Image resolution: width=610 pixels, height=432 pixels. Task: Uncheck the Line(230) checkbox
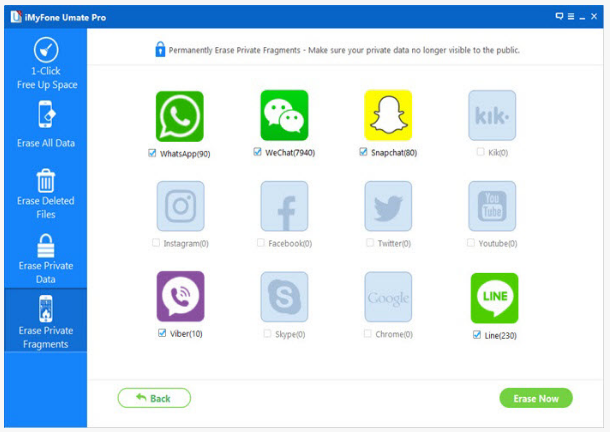click(477, 334)
